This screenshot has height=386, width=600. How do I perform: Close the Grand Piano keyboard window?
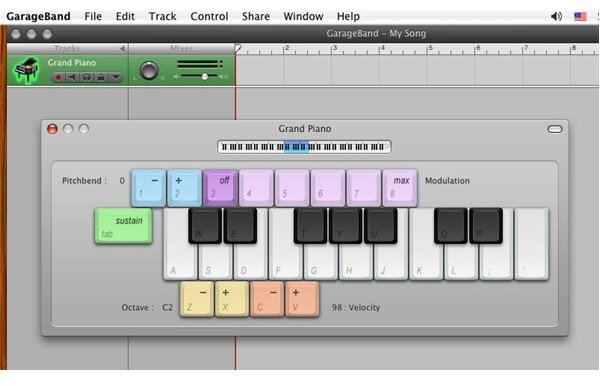click(52, 129)
